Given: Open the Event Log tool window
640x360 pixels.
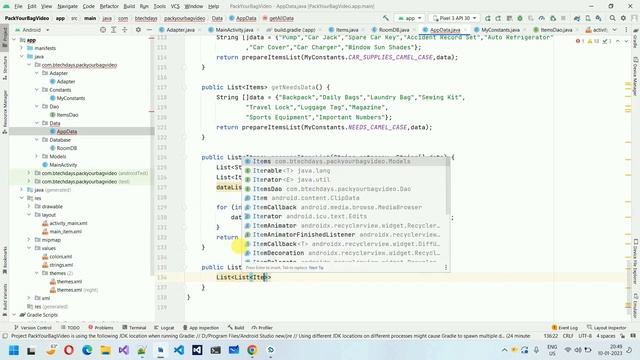Looking at the screenshot, I should pyautogui.click(x=564, y=327).
